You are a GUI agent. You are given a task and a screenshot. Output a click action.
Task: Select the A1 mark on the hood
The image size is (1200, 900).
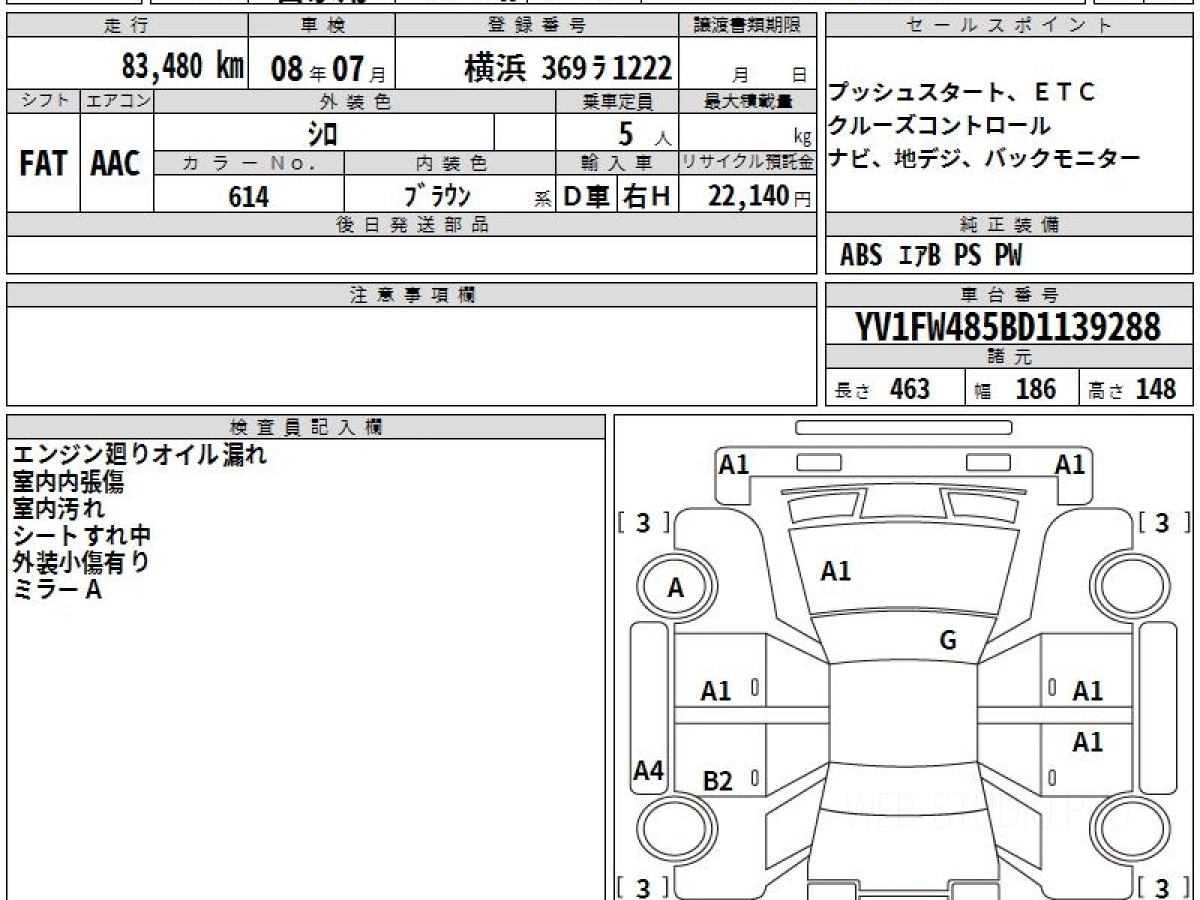click(836, 571)
